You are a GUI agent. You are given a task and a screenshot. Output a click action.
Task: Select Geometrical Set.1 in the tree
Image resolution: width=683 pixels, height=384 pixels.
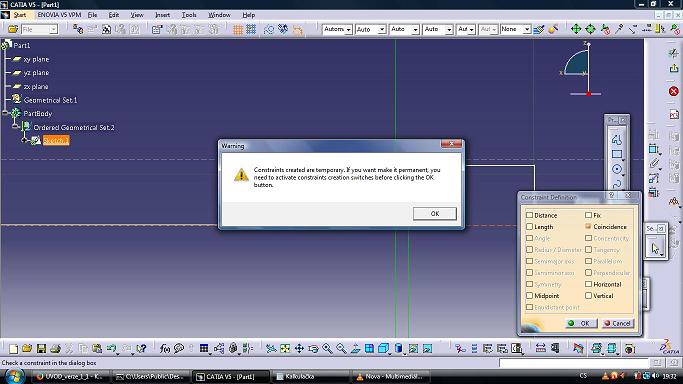point(50,100)
